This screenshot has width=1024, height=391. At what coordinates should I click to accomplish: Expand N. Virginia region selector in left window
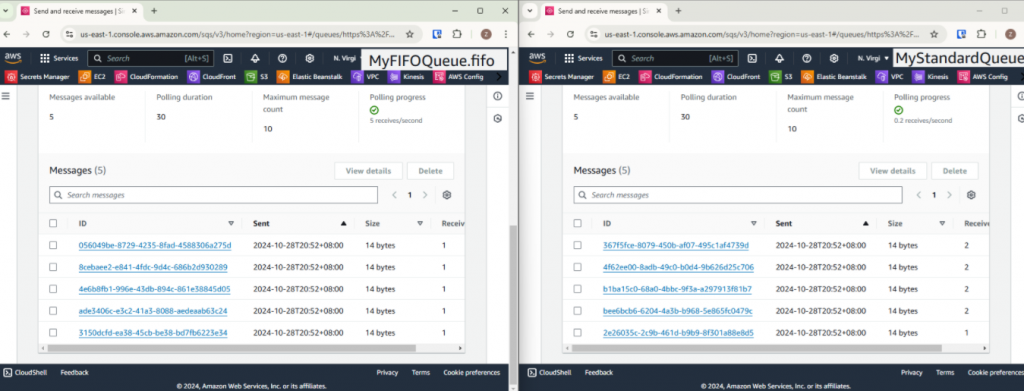(347, 58)
